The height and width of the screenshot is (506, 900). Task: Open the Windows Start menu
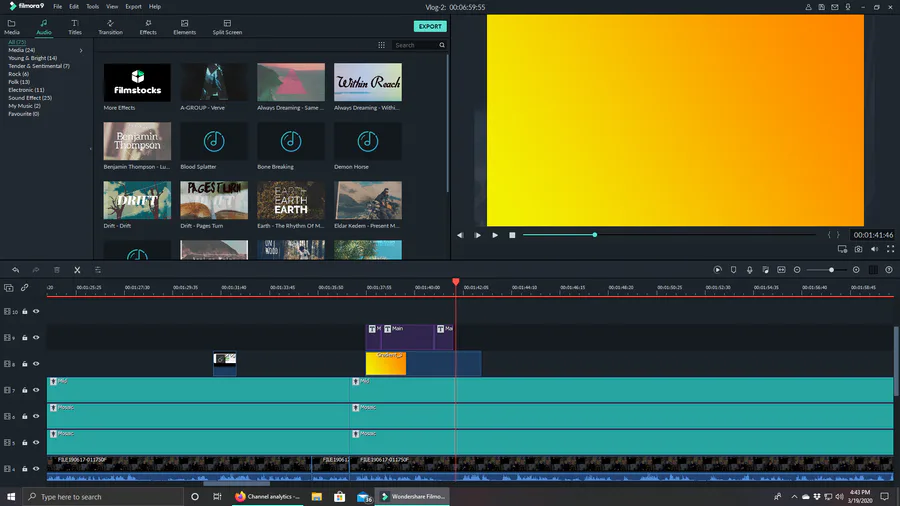click(11, 497)
